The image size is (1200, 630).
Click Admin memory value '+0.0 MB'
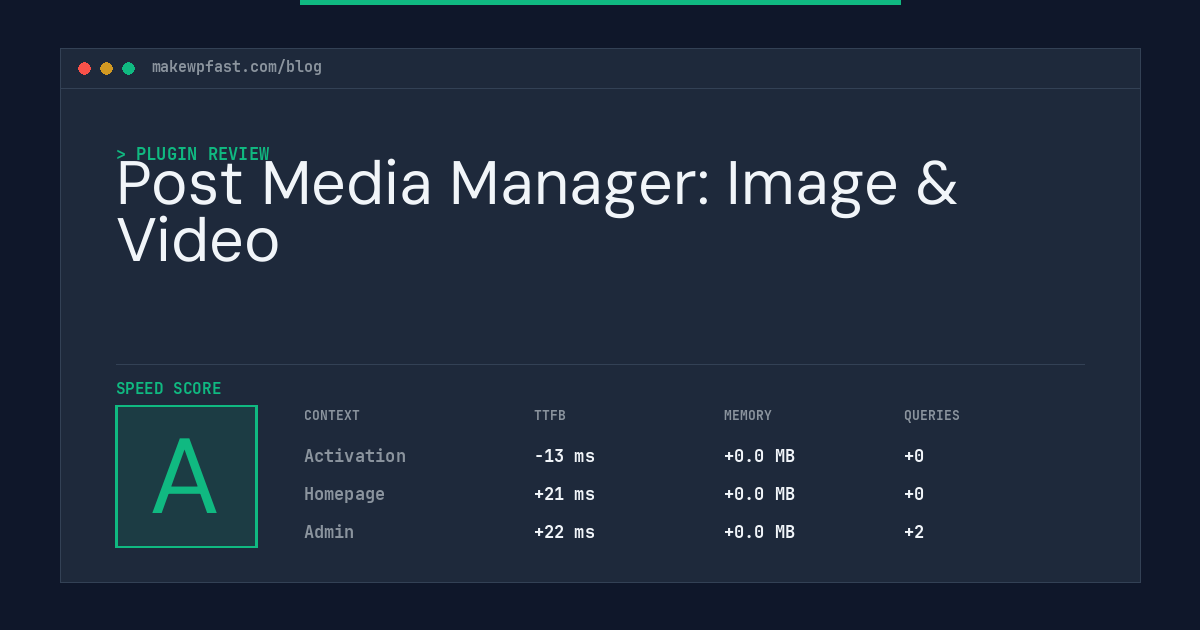tap(759, 532)
